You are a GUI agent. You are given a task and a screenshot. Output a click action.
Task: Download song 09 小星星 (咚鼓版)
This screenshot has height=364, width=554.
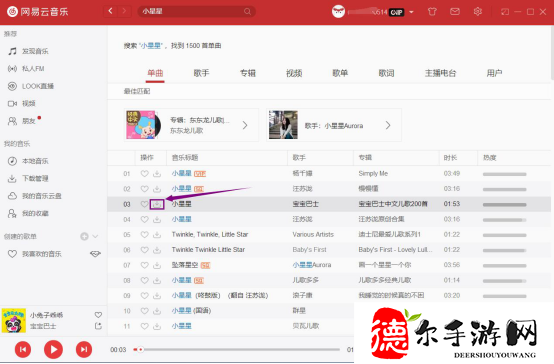coord(157,296)
